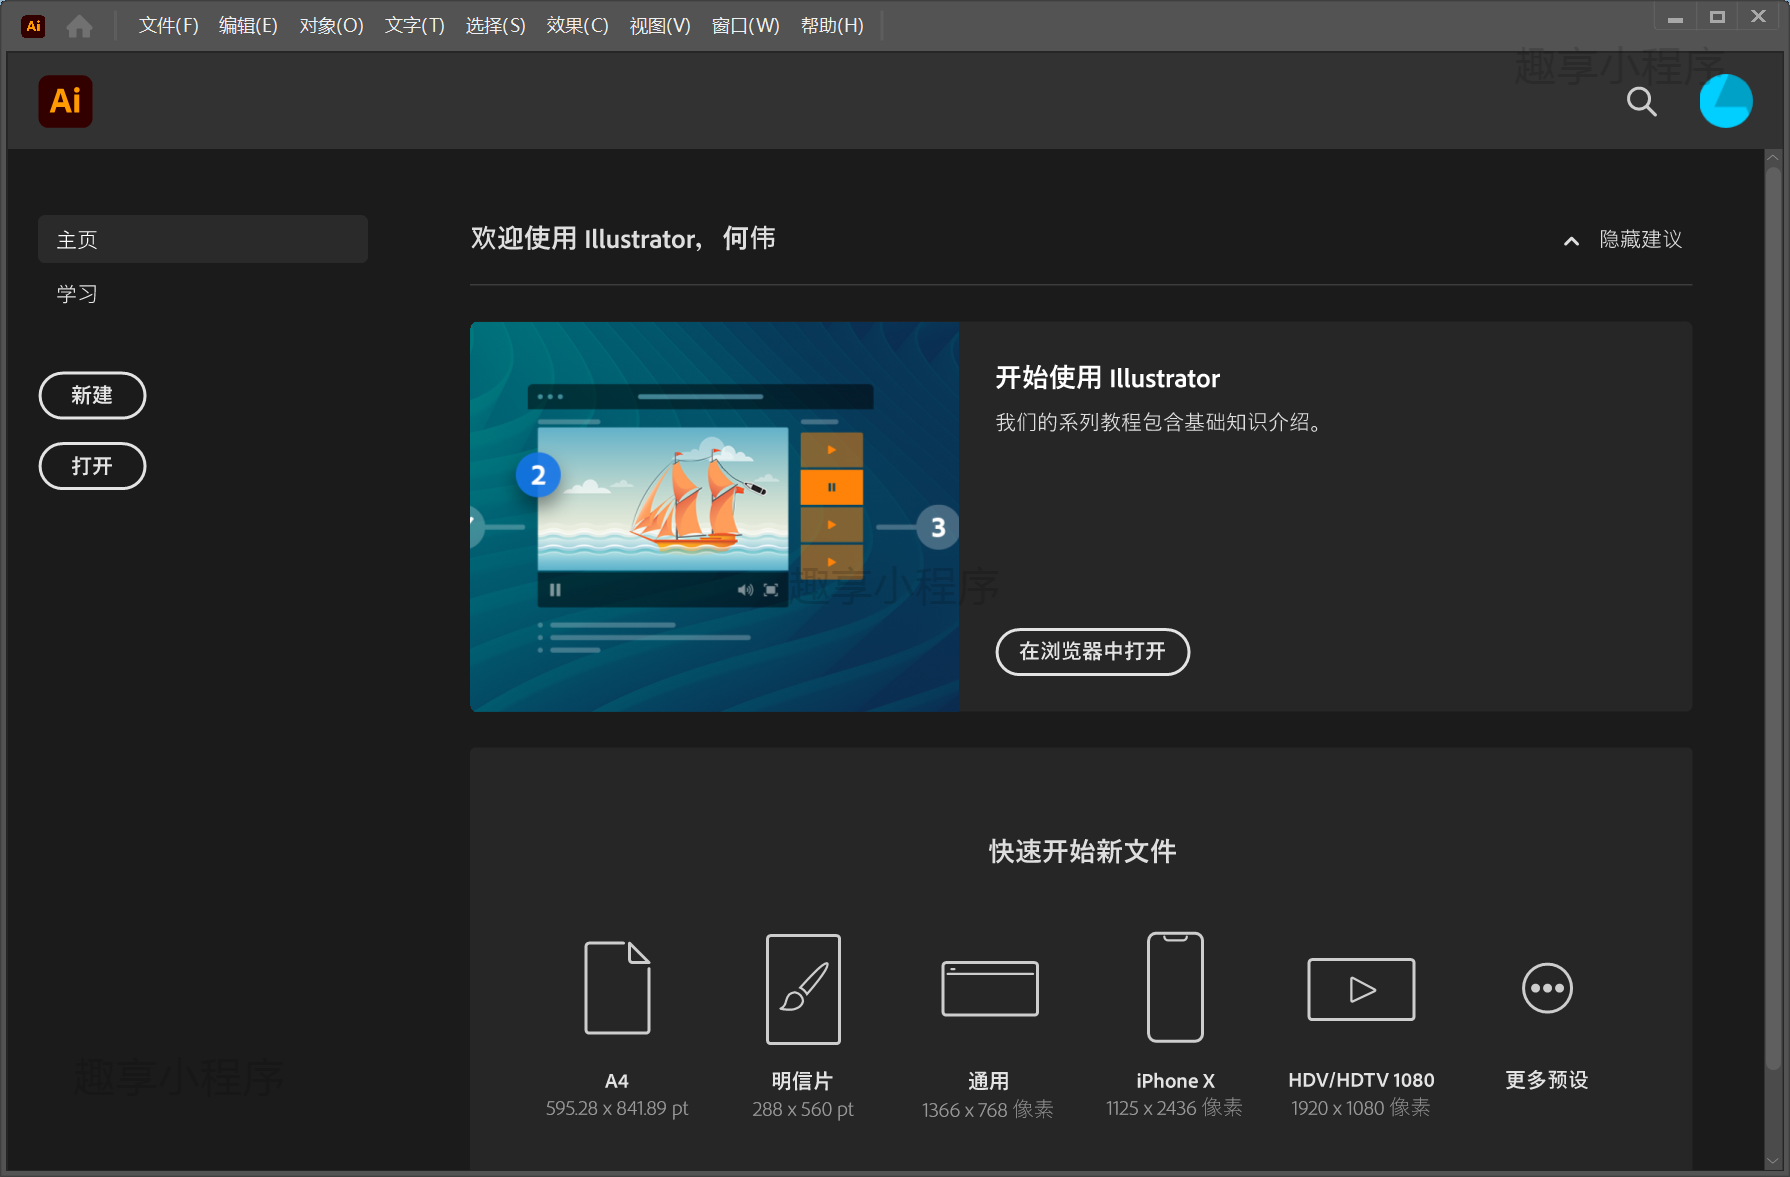Image resolution: width=1790 pixels, height=1177 pixels.
Task: Select the HDV/HDTV 1080 video preset icon
Action: [x=1361, y=989]
